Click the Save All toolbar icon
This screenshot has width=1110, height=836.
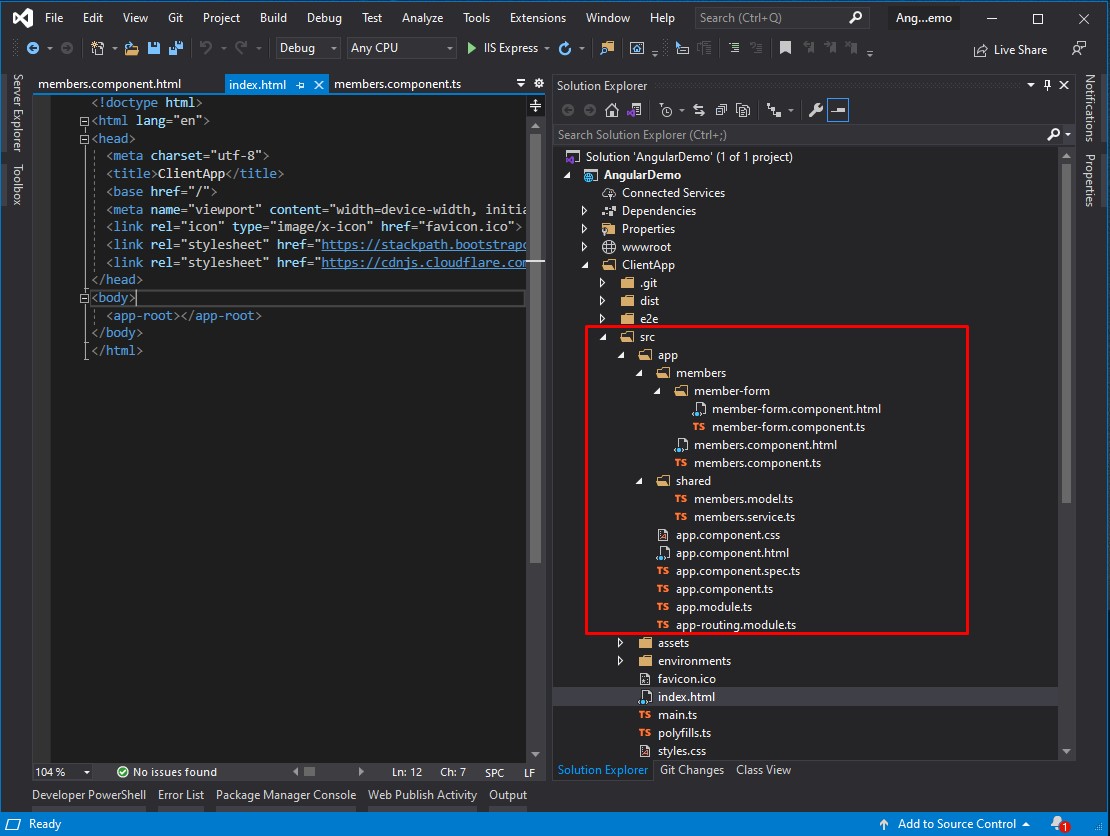(x=176, y=48)
